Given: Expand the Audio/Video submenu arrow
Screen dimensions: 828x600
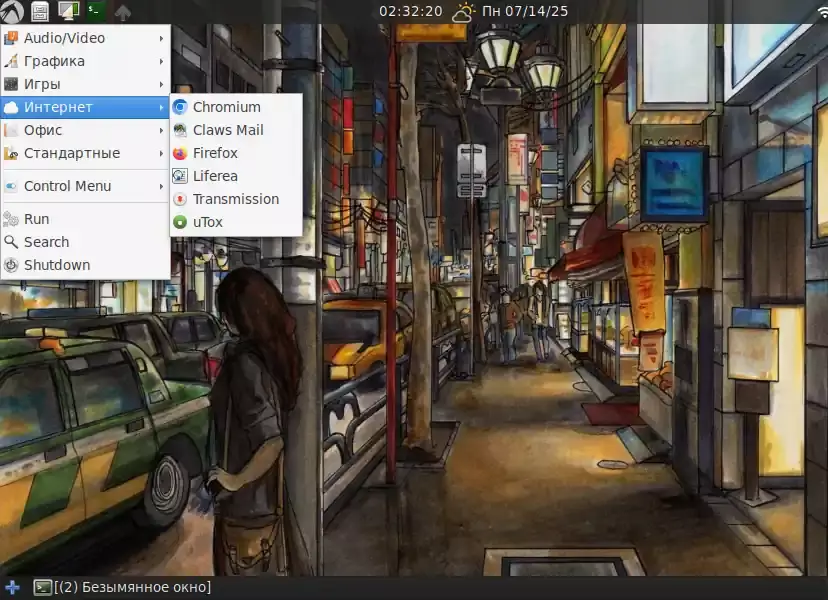Looking at the screenshot, I should pos(161,39).
